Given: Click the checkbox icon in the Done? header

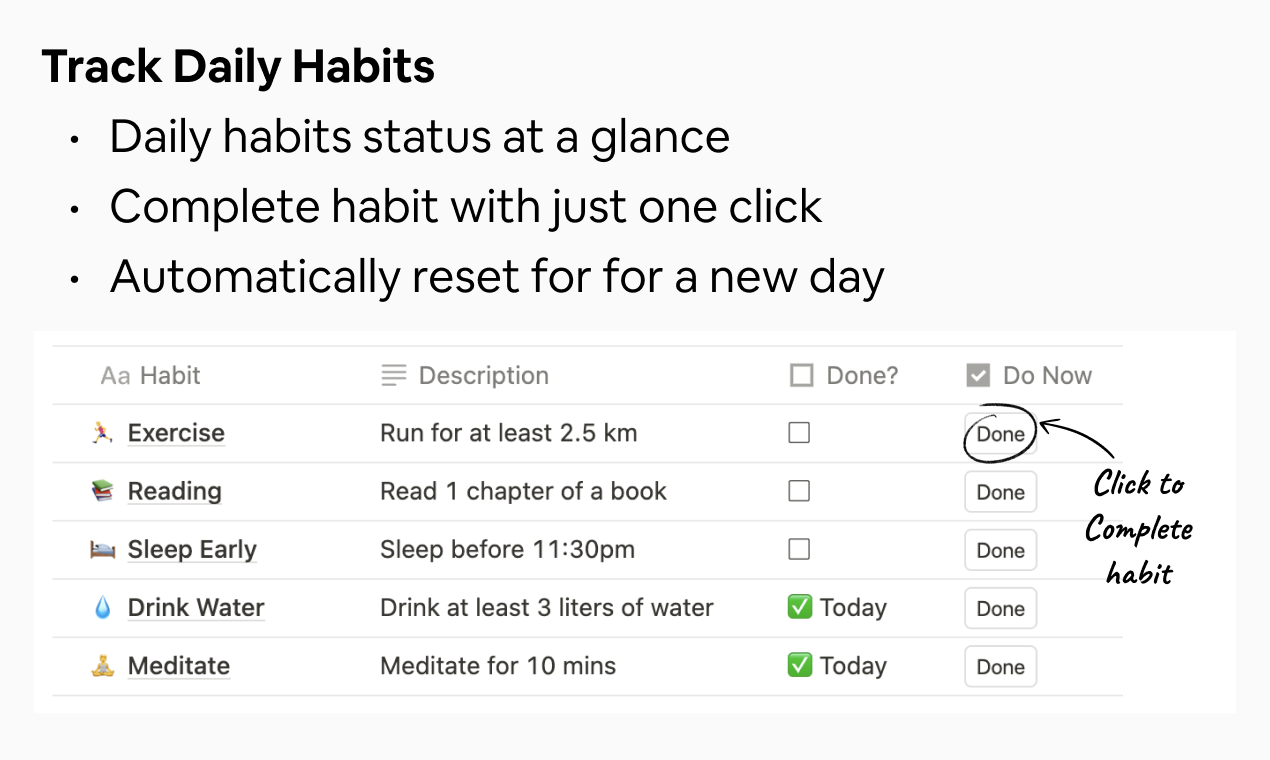Looking at the screenshot, I should tap(803, 375).
